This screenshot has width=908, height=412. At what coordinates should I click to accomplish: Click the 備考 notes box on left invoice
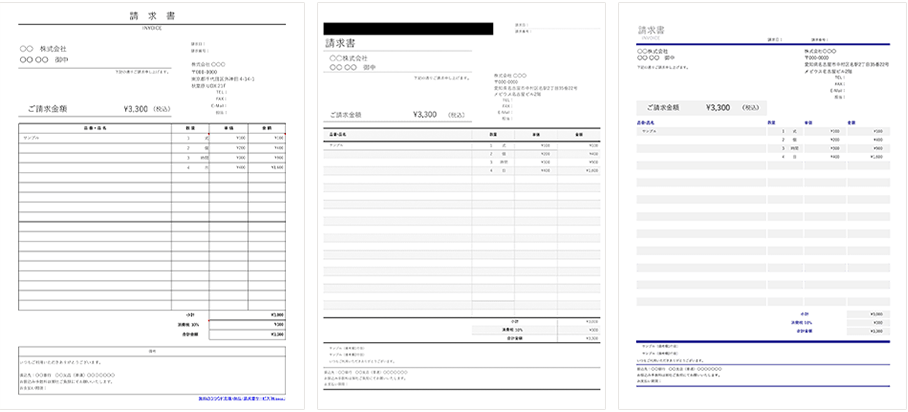[x=151, y=374]
